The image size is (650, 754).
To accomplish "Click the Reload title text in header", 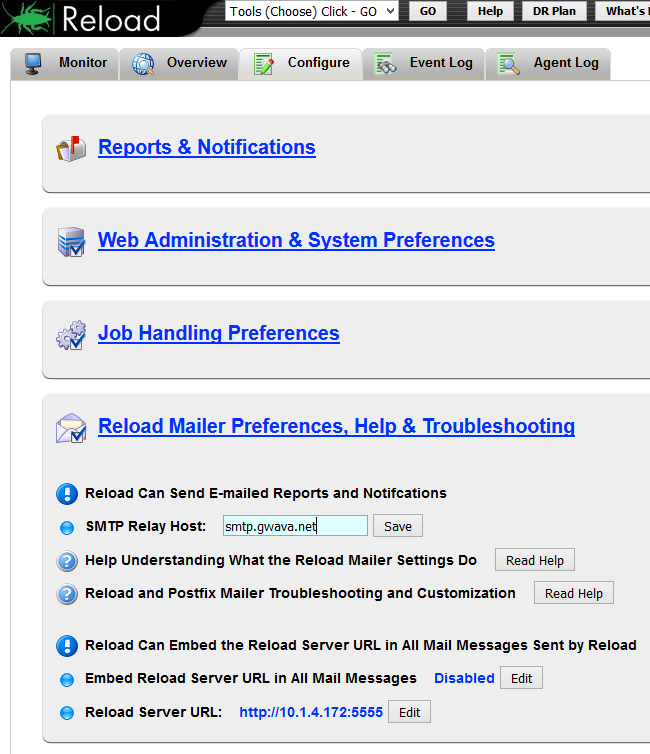I will (x=111, y=19).
